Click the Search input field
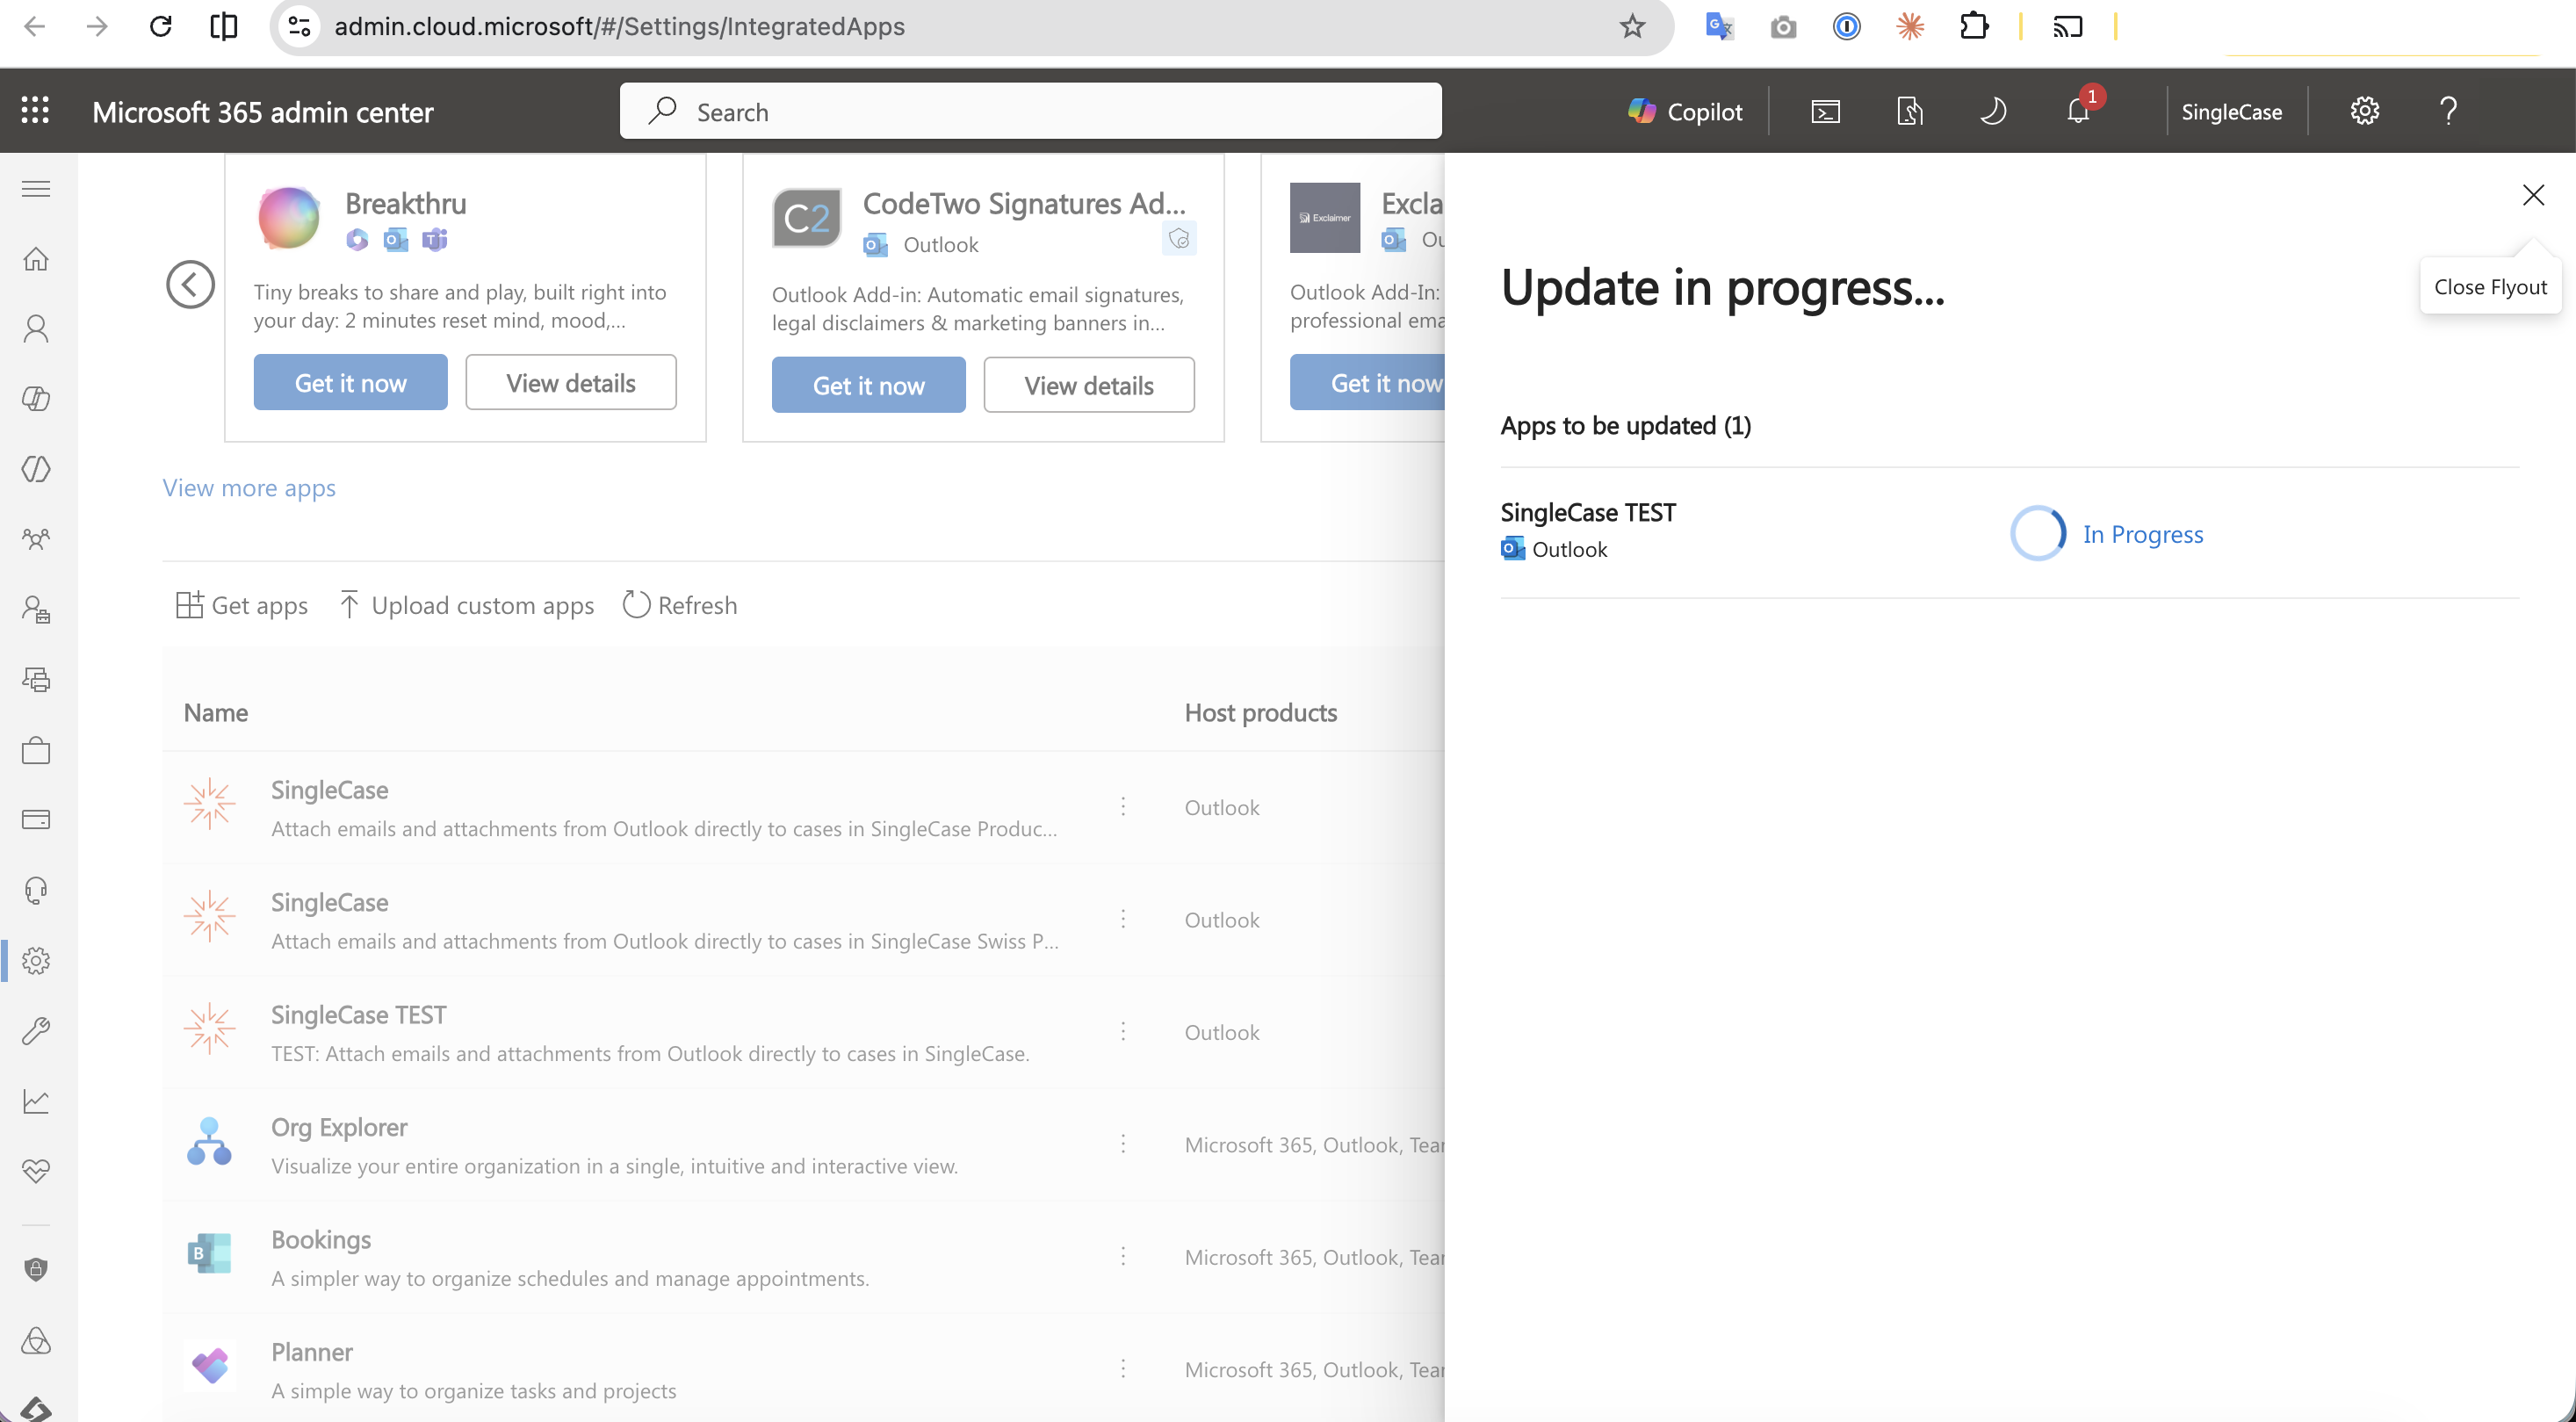Image resolution: width=2576 pixels, height=1422 pixels. pos(1030,111)
